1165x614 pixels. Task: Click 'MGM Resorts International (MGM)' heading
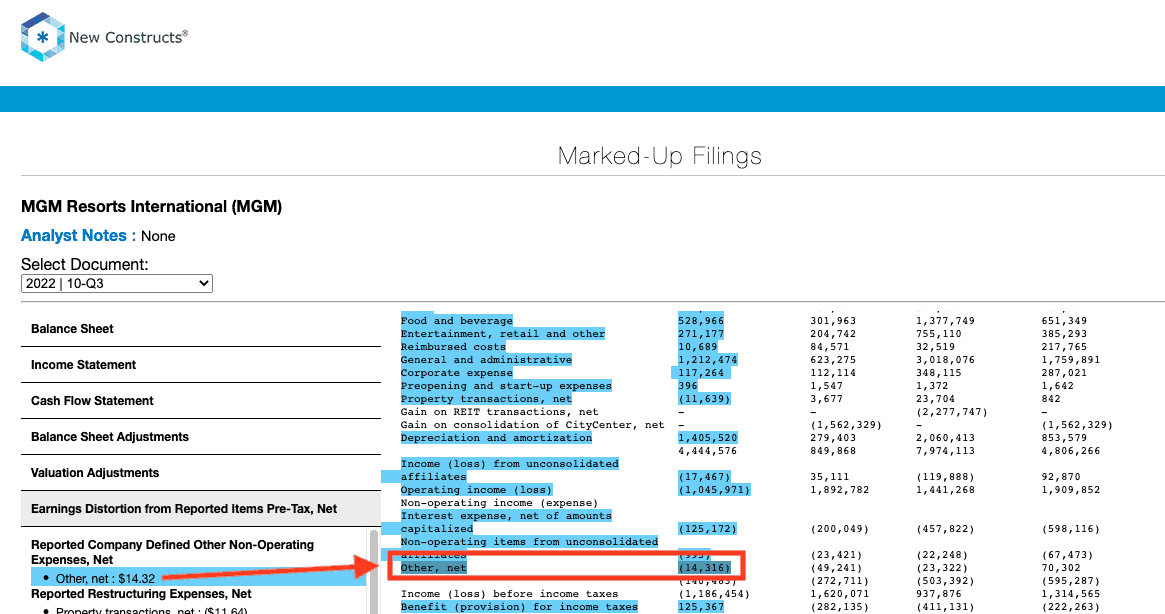152,207
